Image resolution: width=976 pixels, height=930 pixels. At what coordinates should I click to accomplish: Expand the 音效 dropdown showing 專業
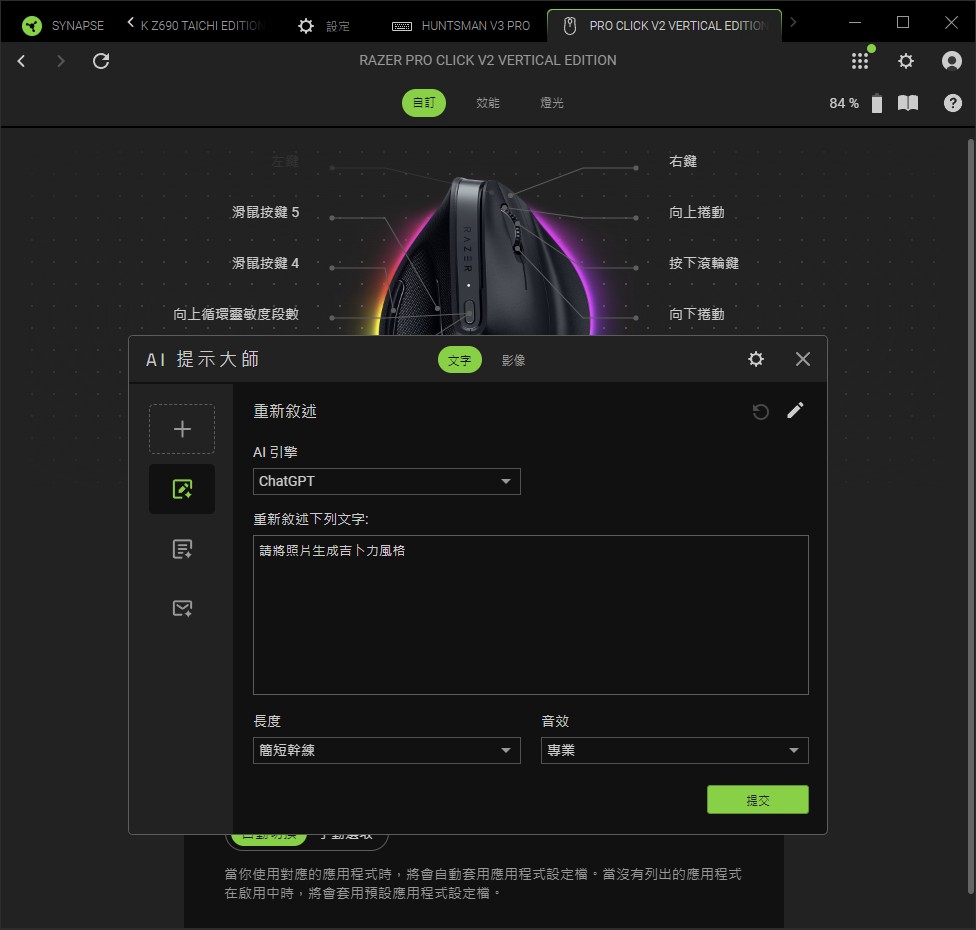pyautogui.click(x=675, y=750)
